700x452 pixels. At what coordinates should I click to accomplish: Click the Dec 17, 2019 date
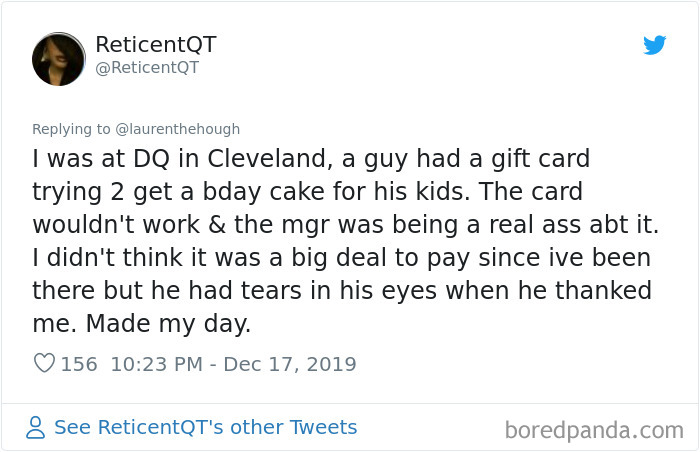290,364
